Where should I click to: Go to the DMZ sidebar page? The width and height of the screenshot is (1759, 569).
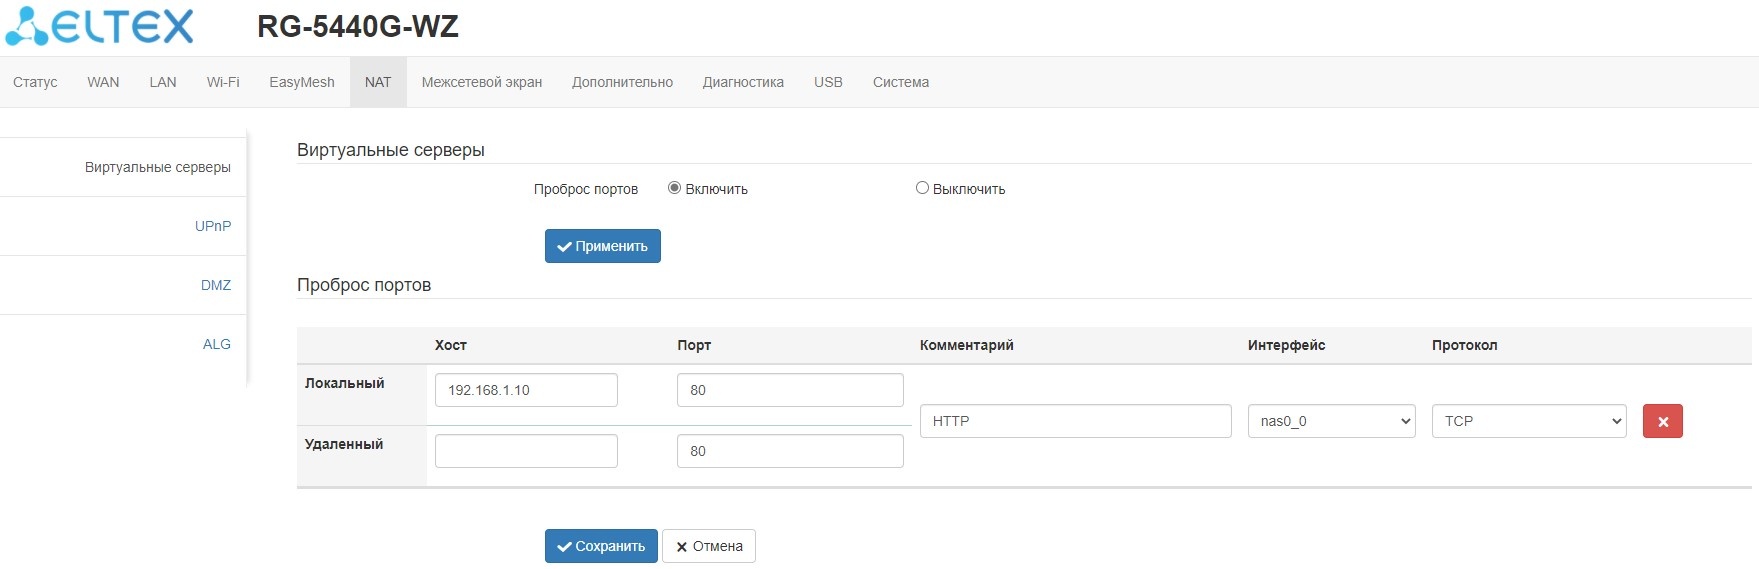click(x=216, y=285)
